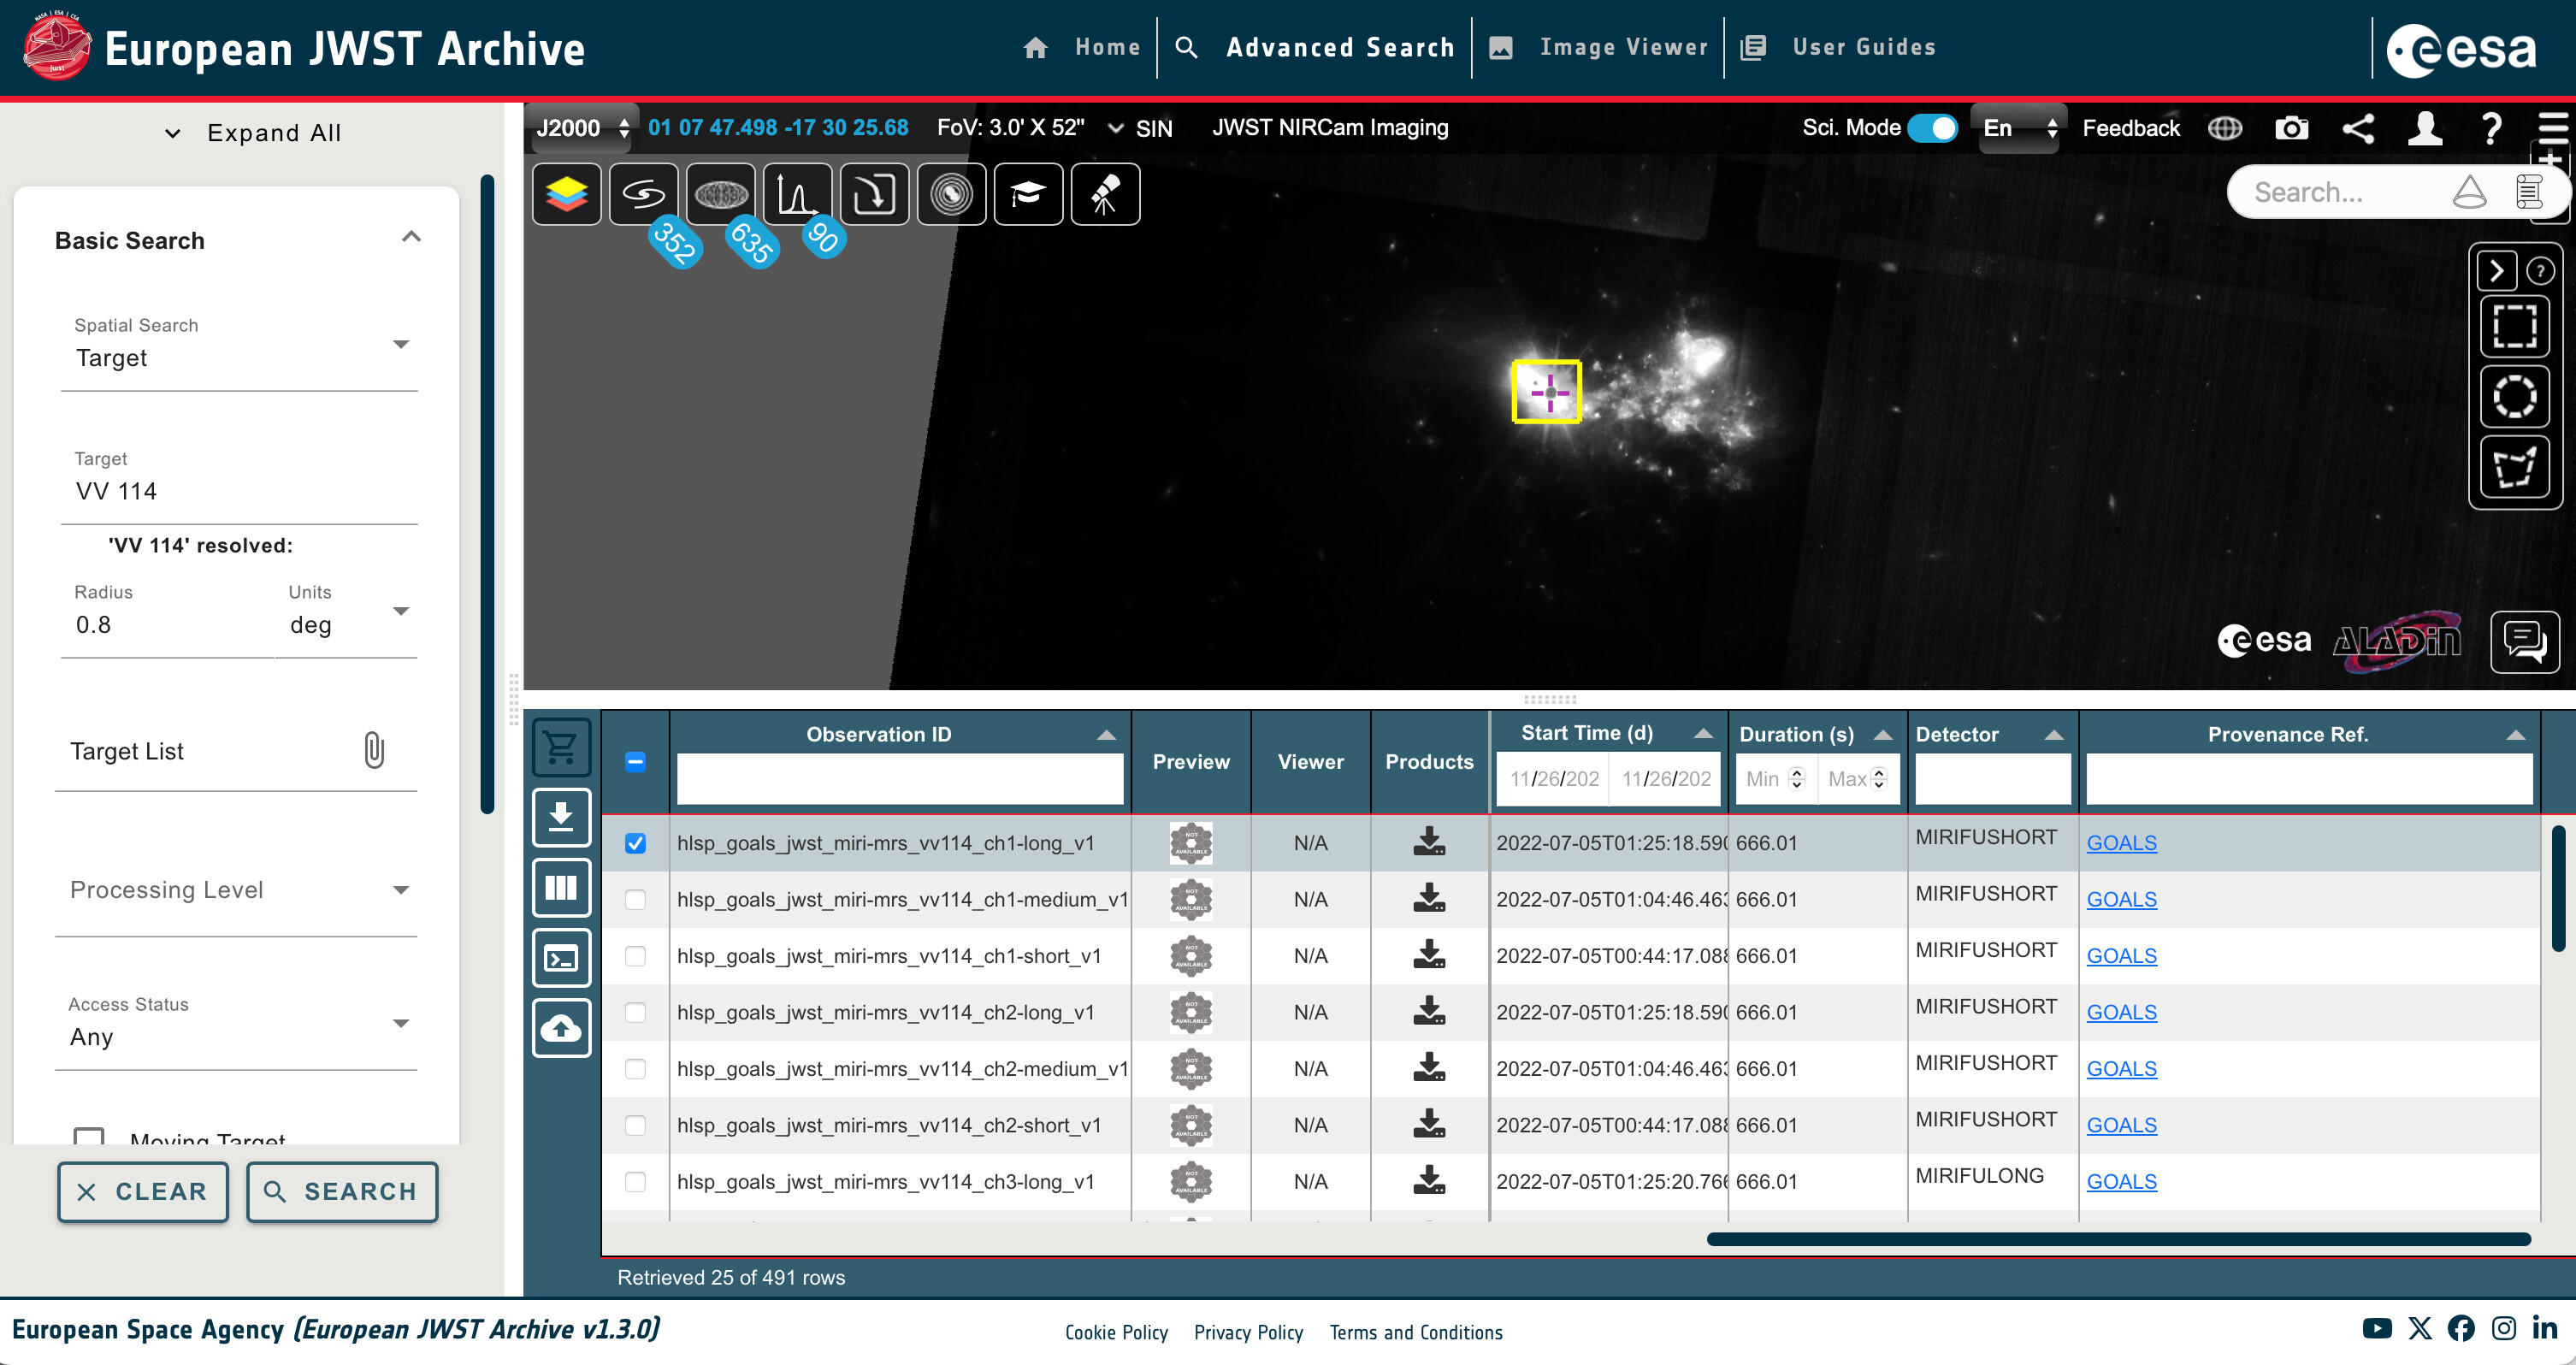Screen dimensions: 2576x1365
Task: Collapse the Basic Search panel
Action: coord(411,238)
